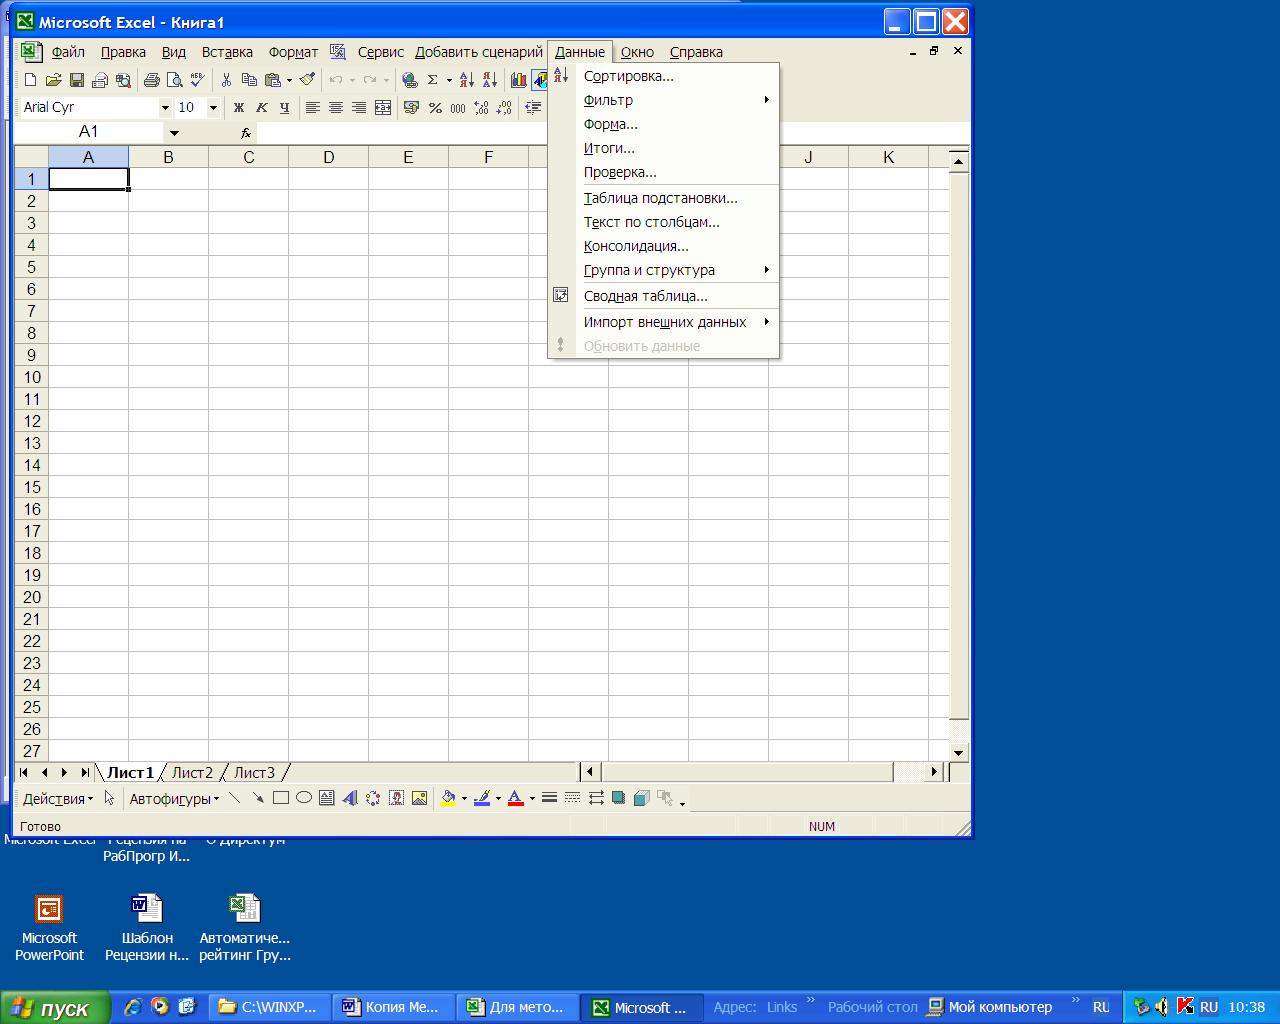
Task: Copy selection using the Copy icon
Action: coord(250,80)
